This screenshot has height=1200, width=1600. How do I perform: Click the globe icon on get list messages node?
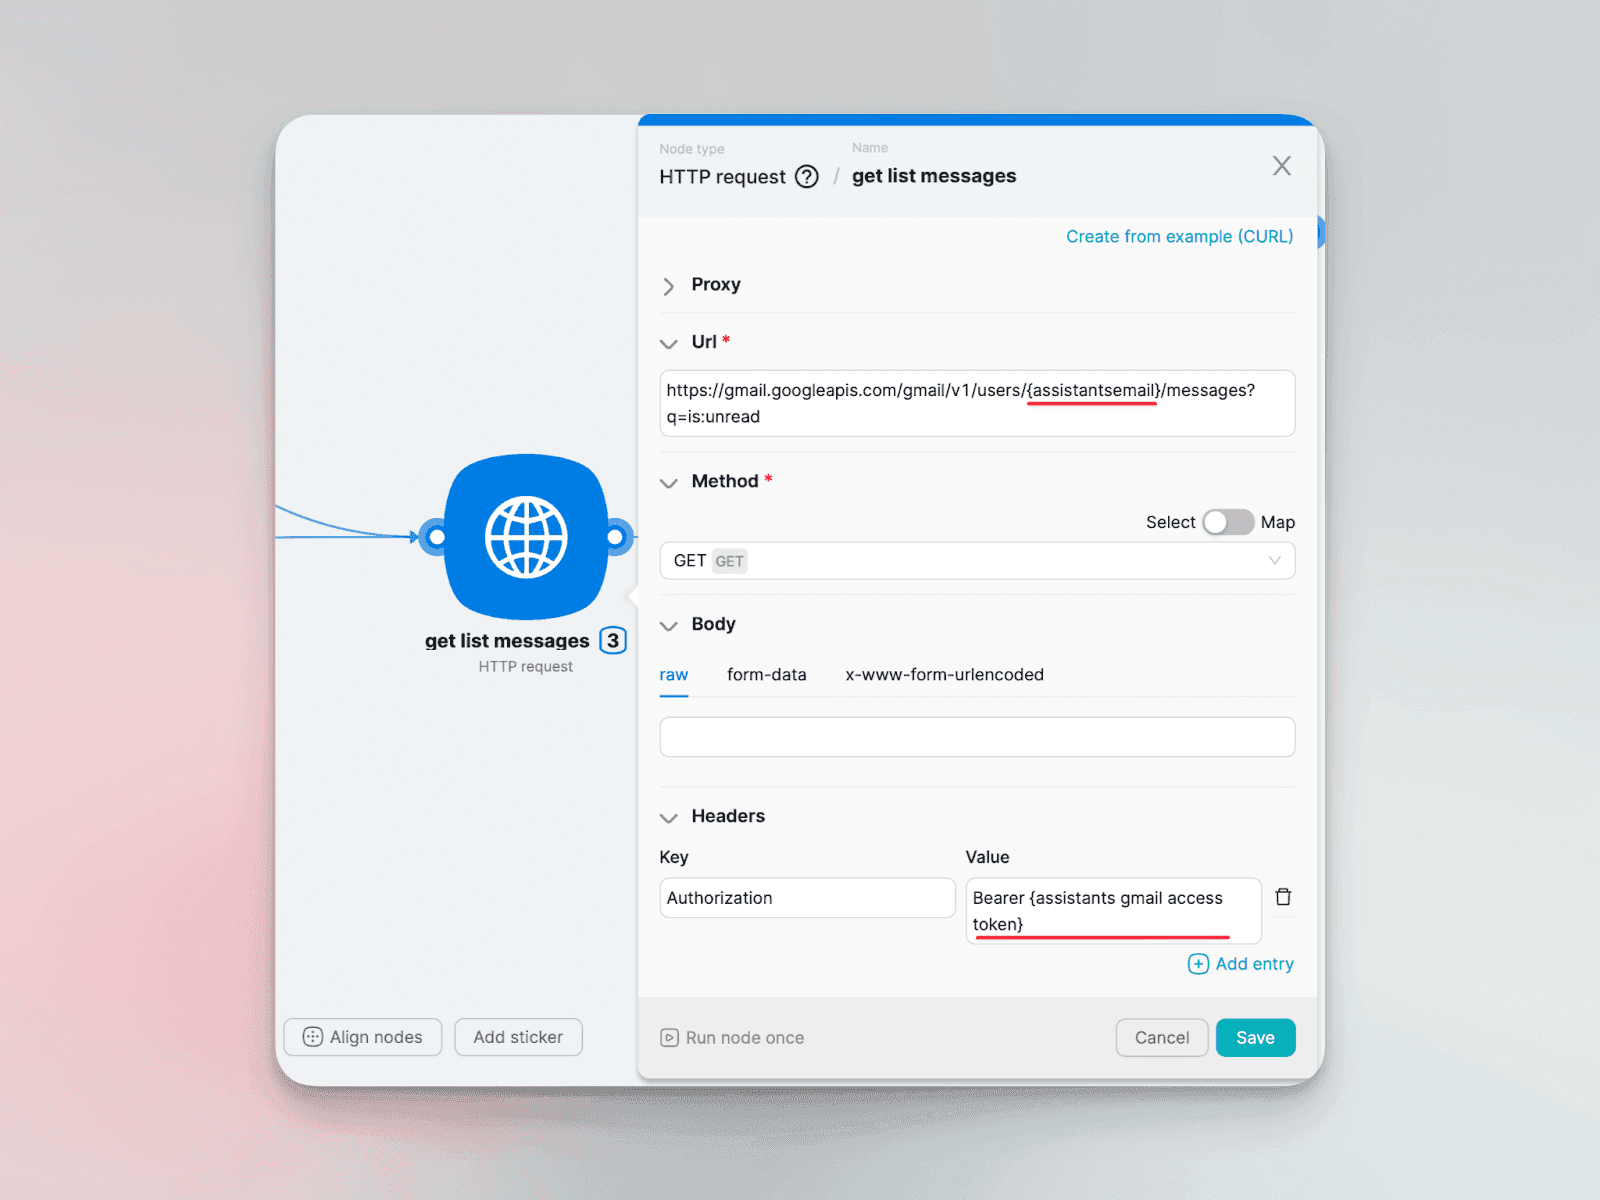[526, 537]
